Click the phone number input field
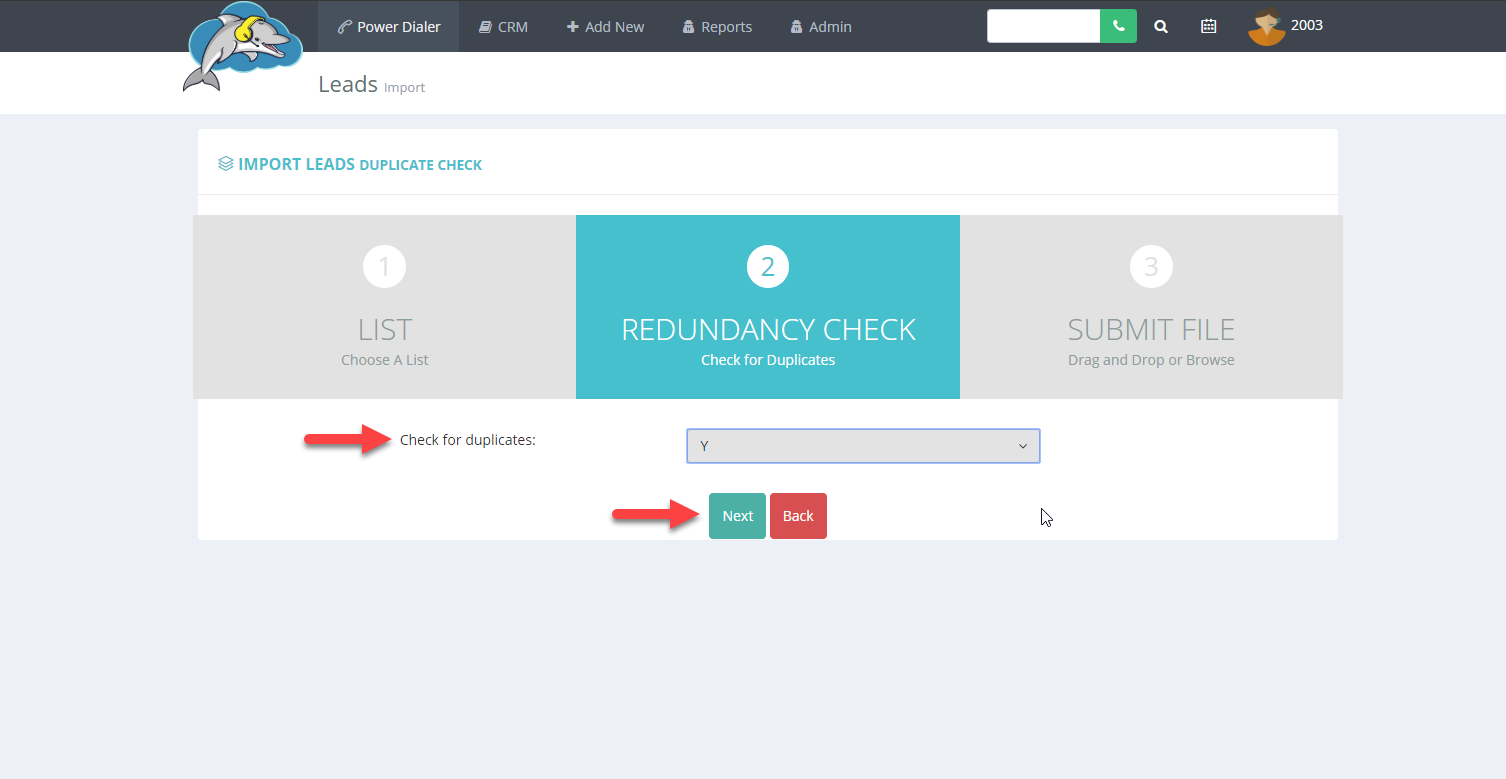This screenshot has height=779, width=1506. 1043,26
